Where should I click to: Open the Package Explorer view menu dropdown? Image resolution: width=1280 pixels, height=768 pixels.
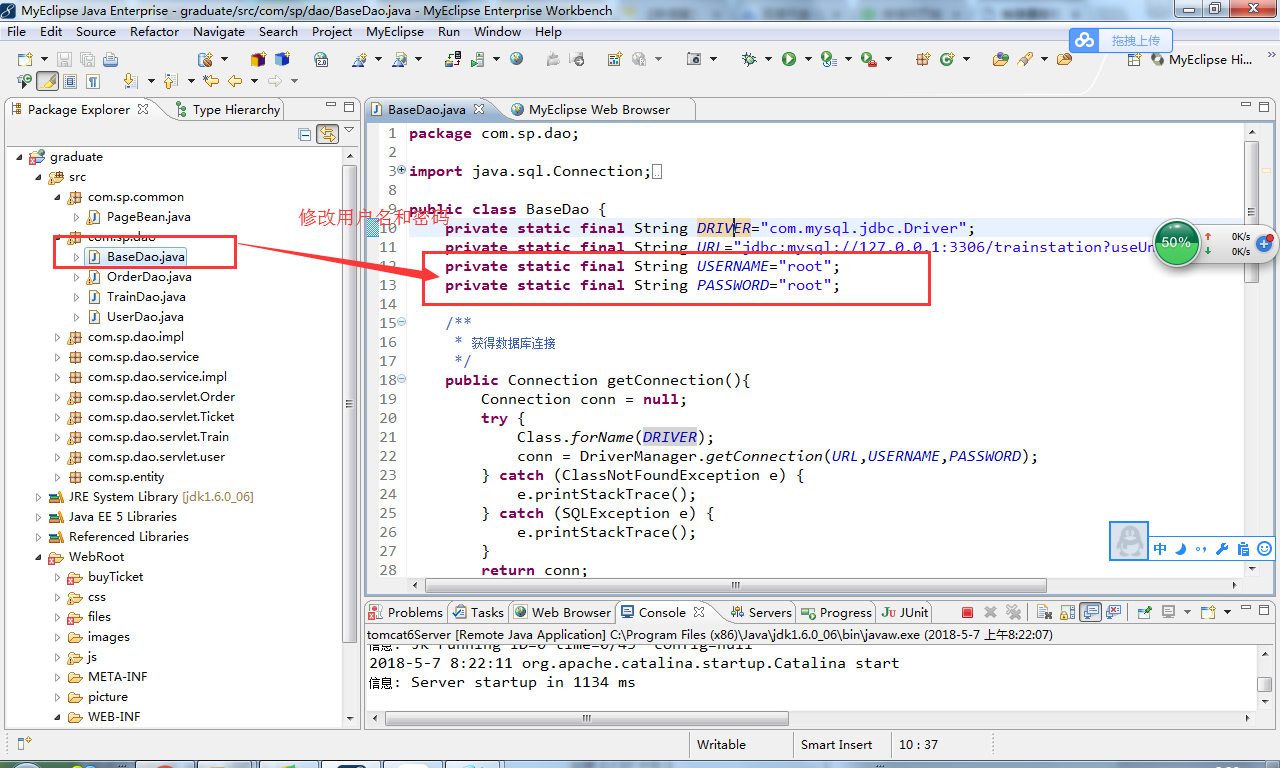click(349, 131)
